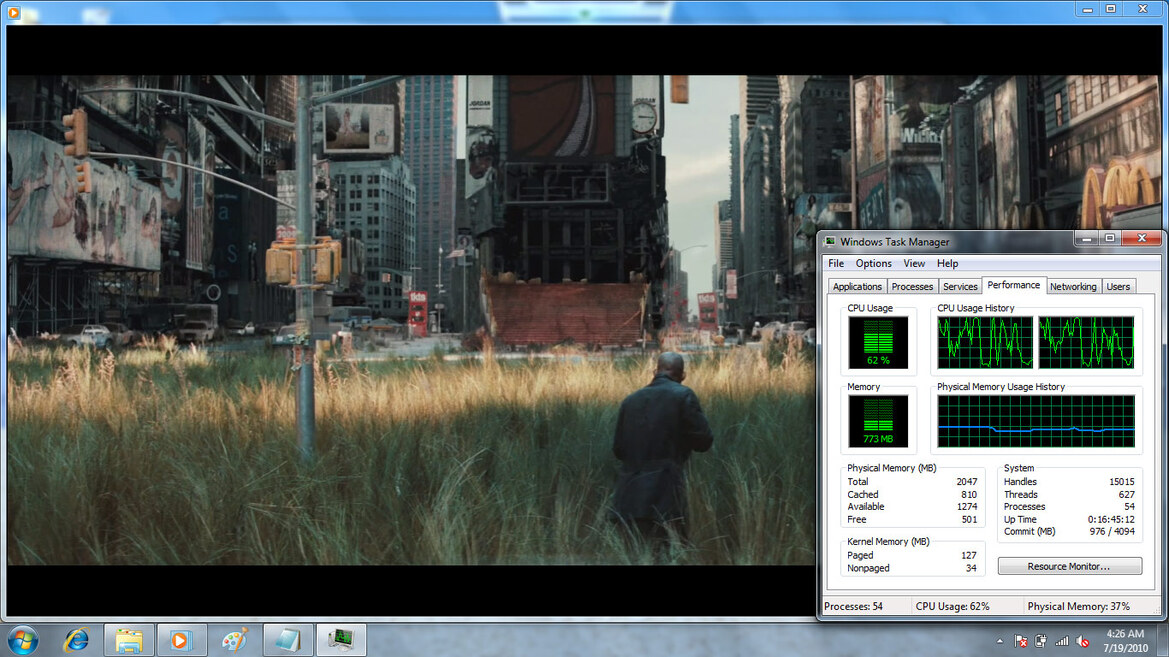This screenshot has height=657, width=1169.
Task: Click the 7/19/2010 date in the tray
Action: [x=1126, y=648]
